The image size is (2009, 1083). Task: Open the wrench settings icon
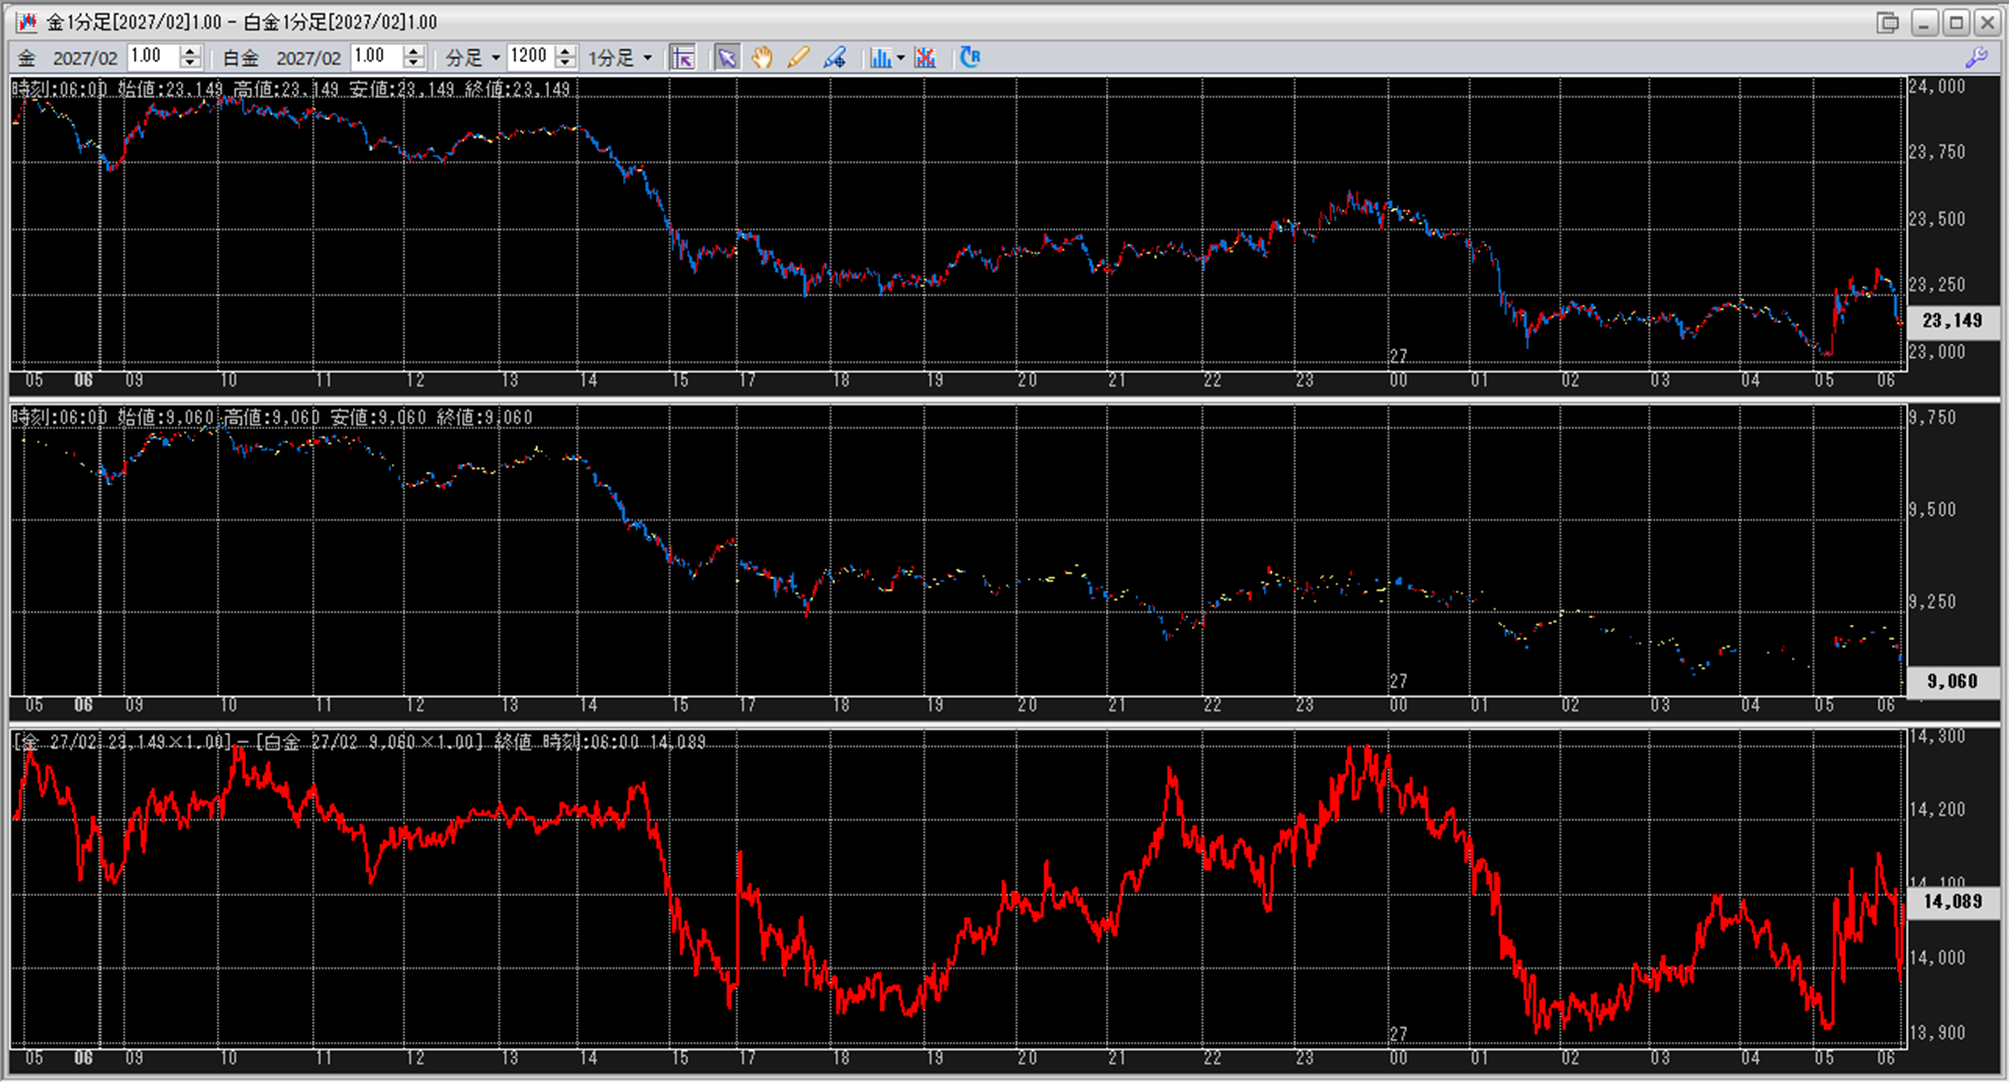pos(1976,58)
